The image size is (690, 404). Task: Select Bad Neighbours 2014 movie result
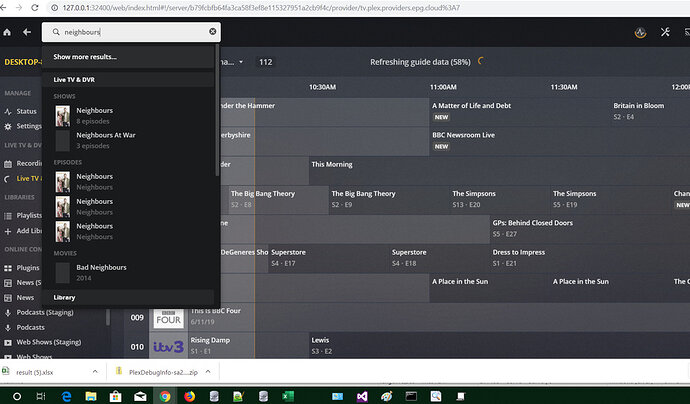tap(128, 272)
